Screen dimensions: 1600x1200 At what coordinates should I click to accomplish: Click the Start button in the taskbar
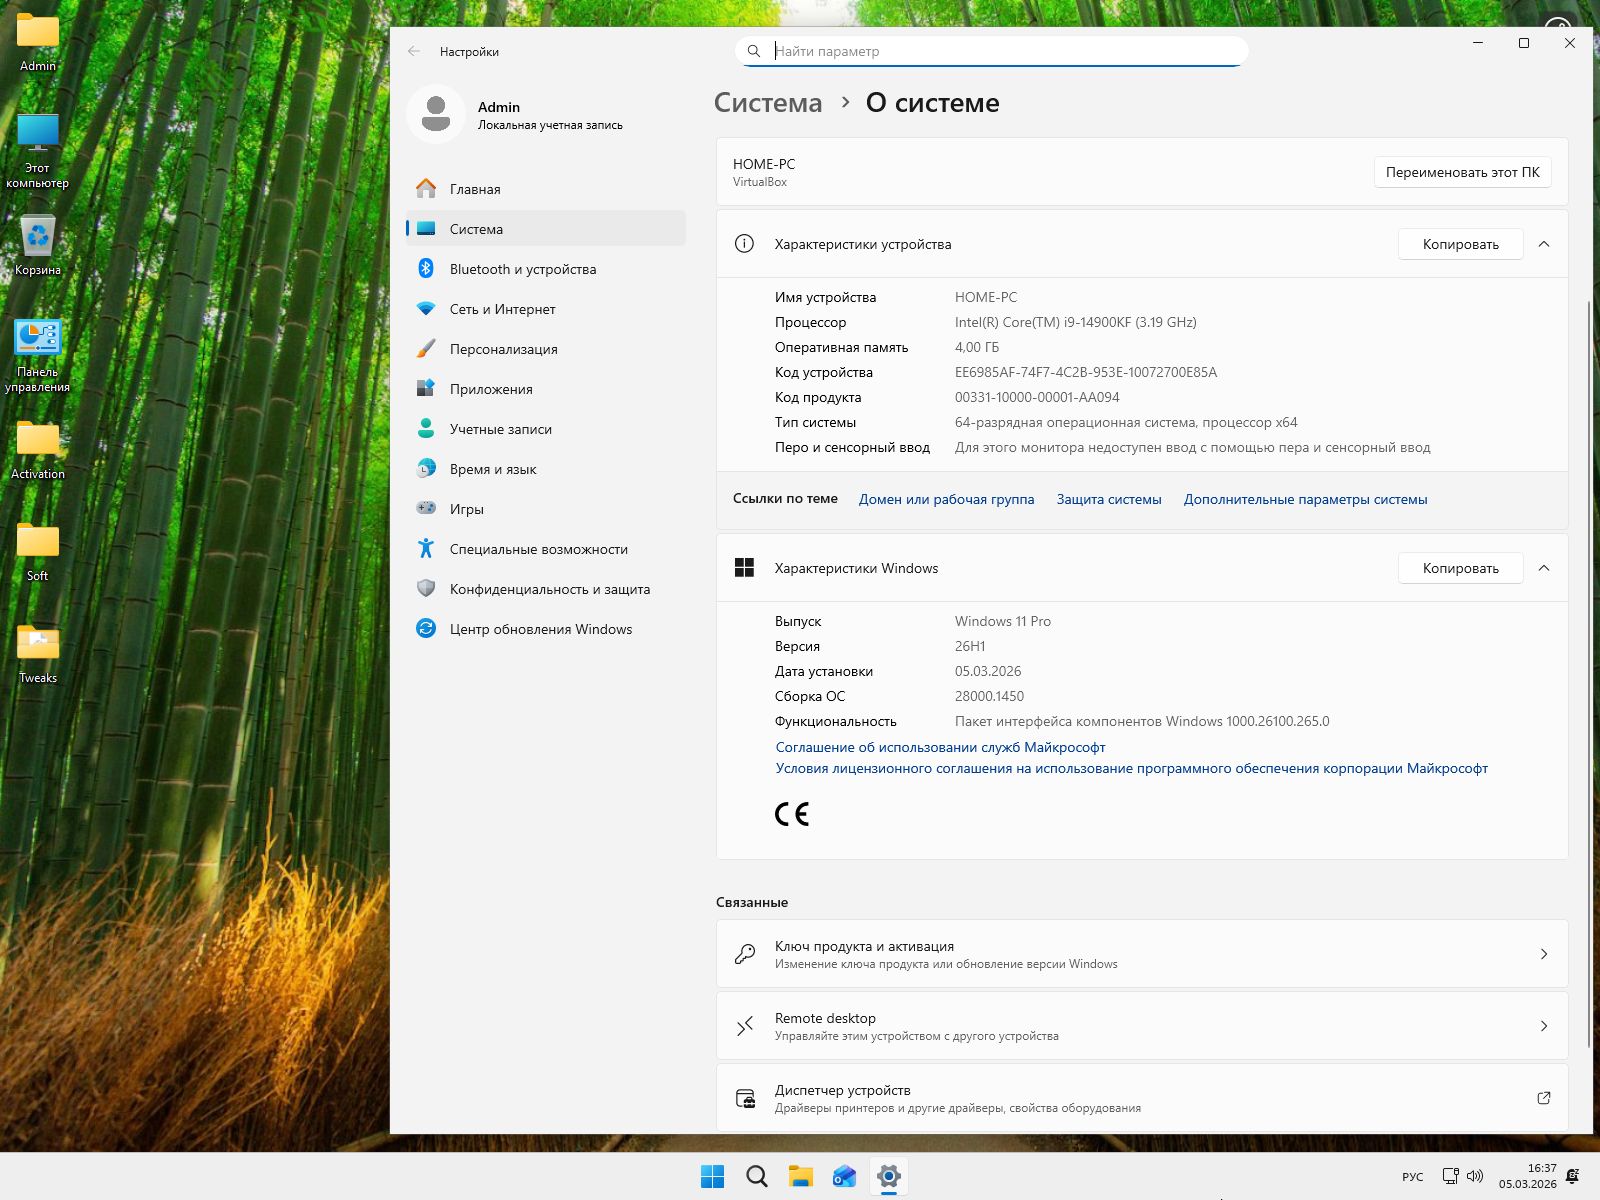click(x=712, y=1176)
